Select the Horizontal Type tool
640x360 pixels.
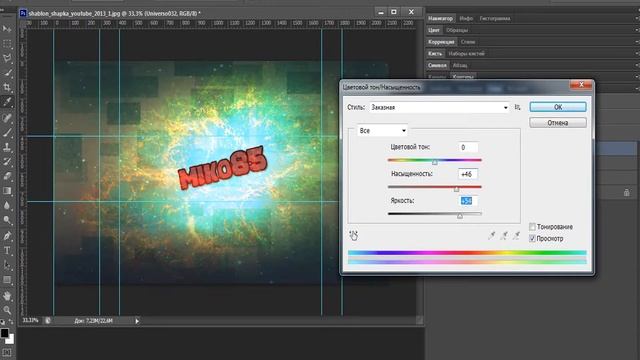point(7,251)
